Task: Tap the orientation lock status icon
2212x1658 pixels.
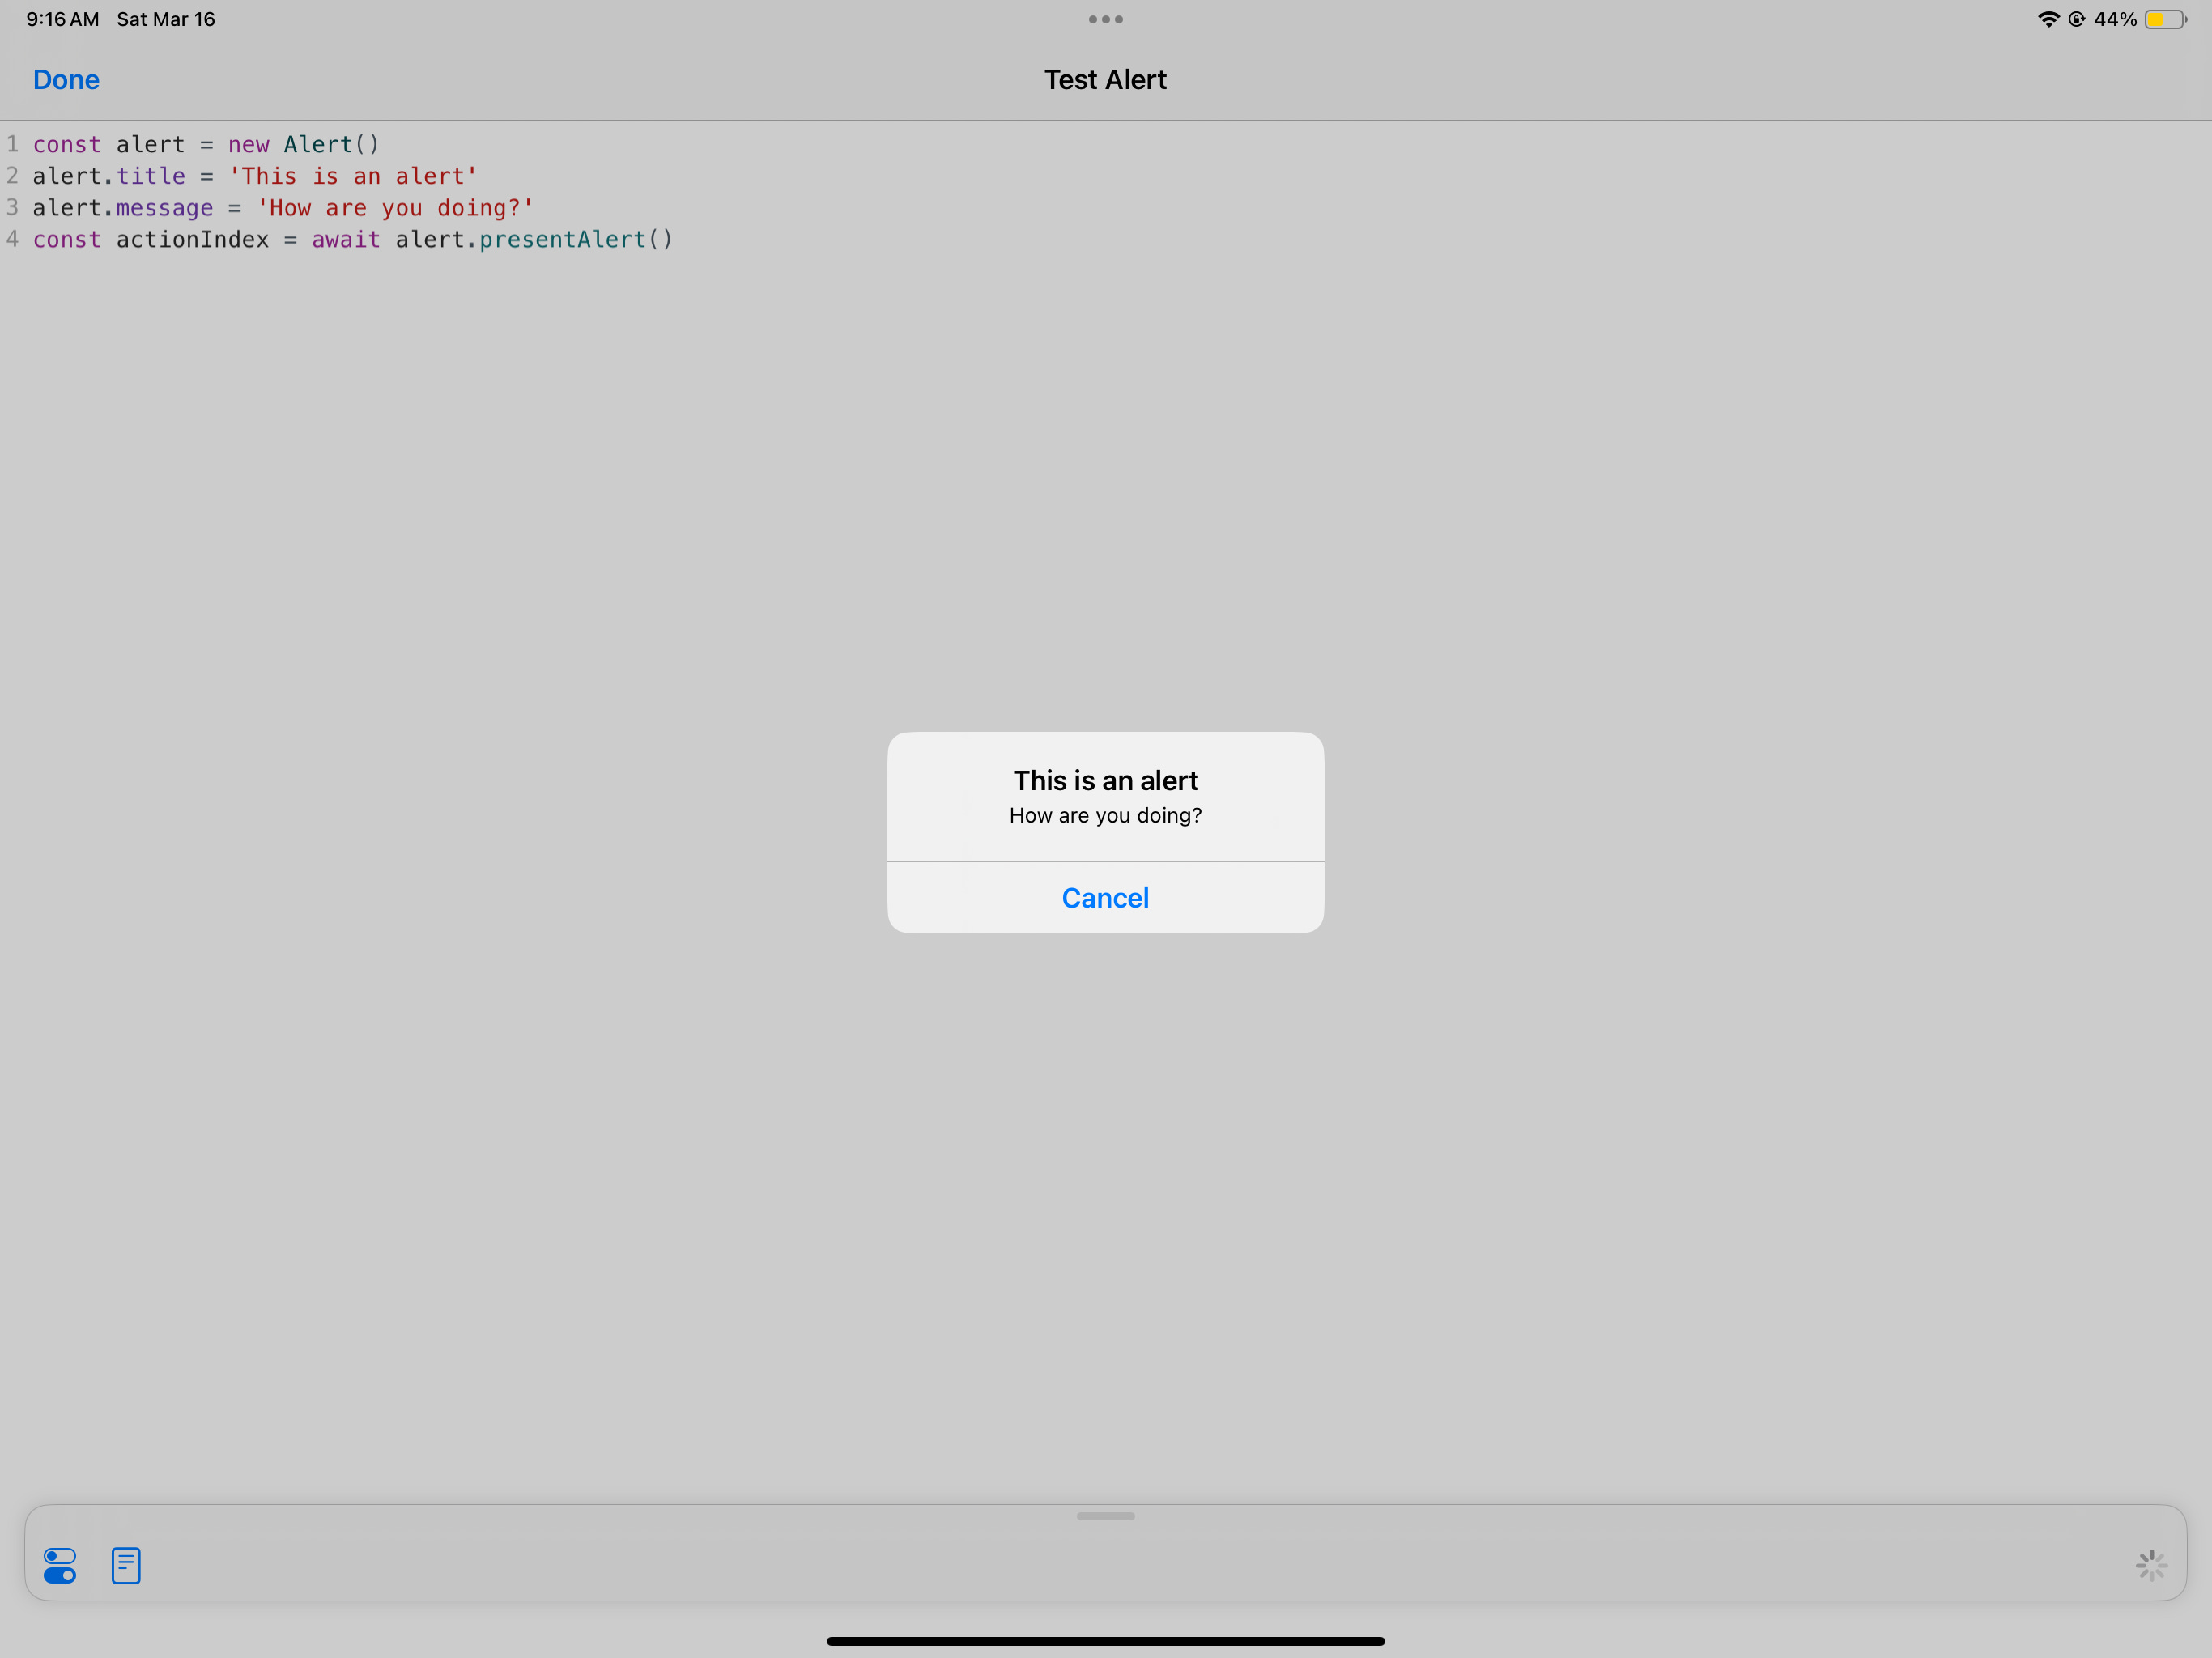Action: pyautogui.click(x=2077, y=19)
